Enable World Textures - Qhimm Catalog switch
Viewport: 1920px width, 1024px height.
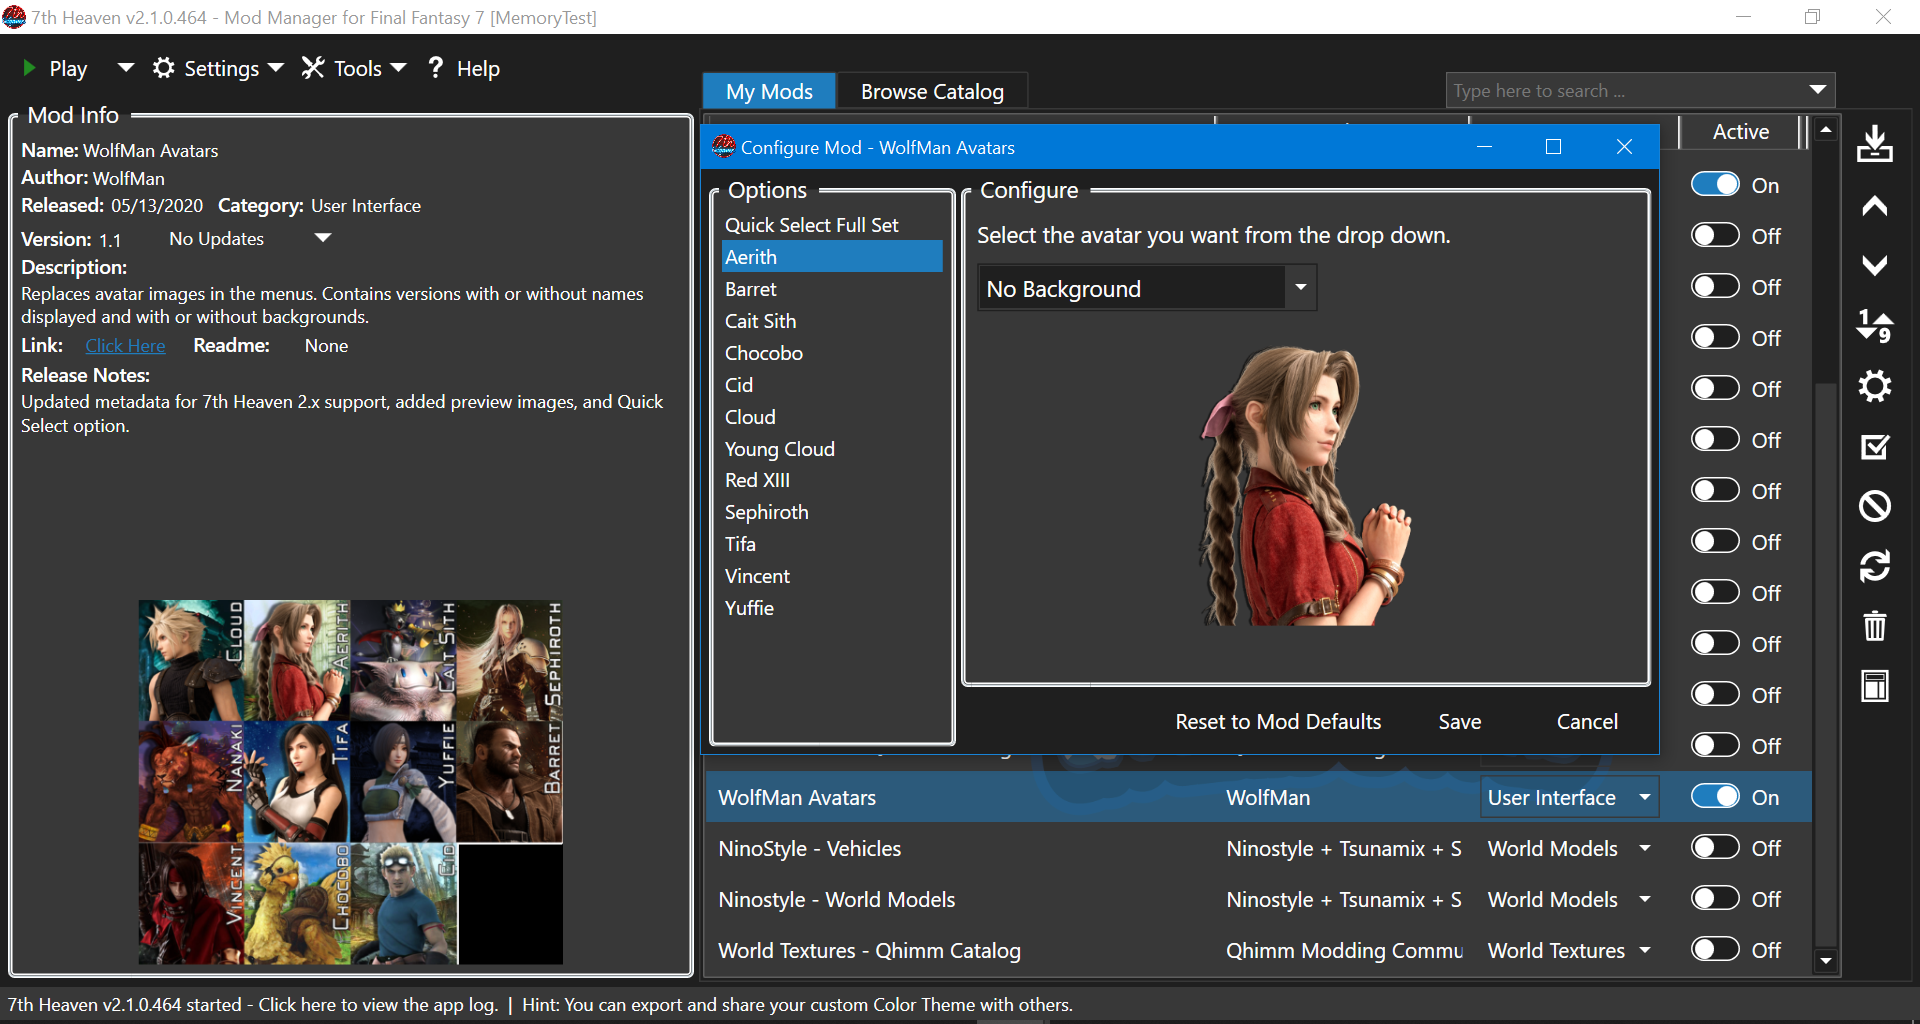[1715, 950]
